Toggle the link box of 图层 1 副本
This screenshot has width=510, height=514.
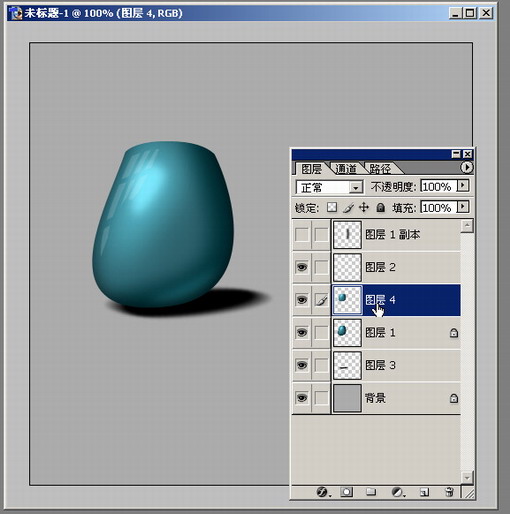(x=321, y=235)
